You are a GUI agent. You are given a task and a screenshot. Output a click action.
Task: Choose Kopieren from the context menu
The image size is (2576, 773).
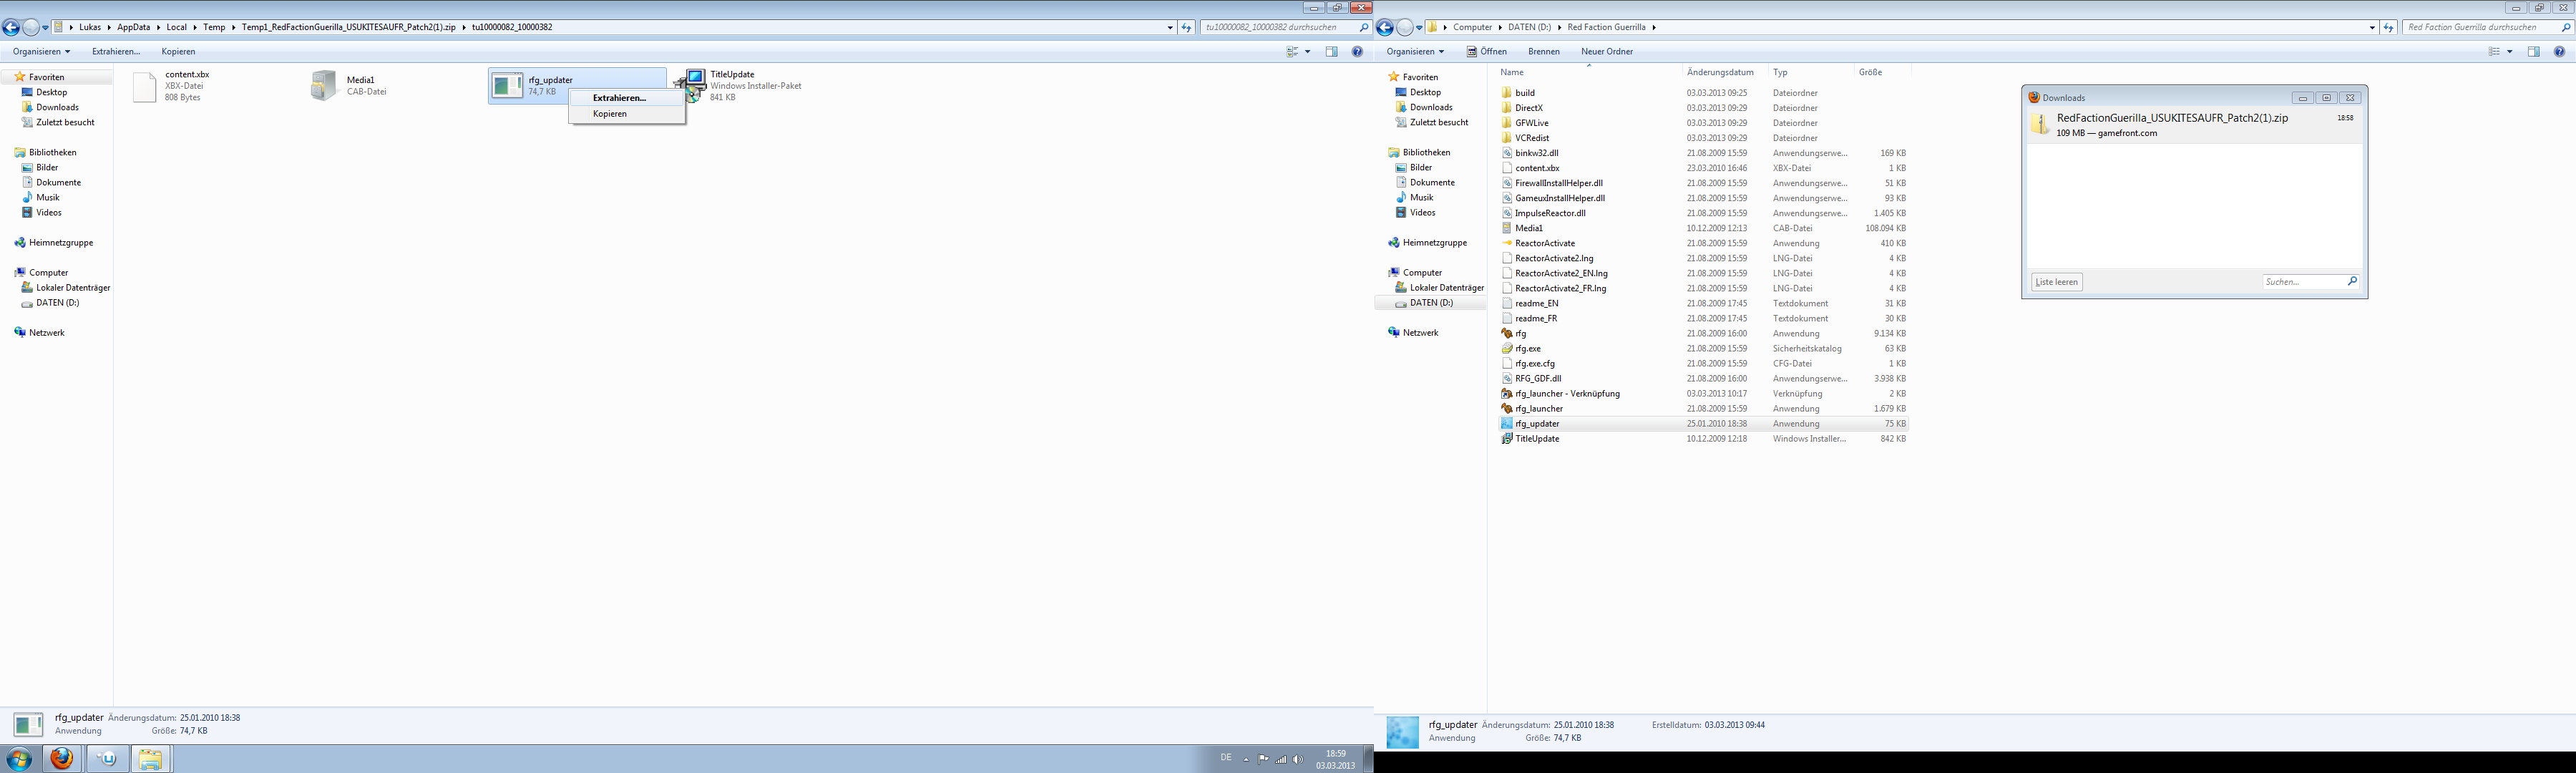610,114
